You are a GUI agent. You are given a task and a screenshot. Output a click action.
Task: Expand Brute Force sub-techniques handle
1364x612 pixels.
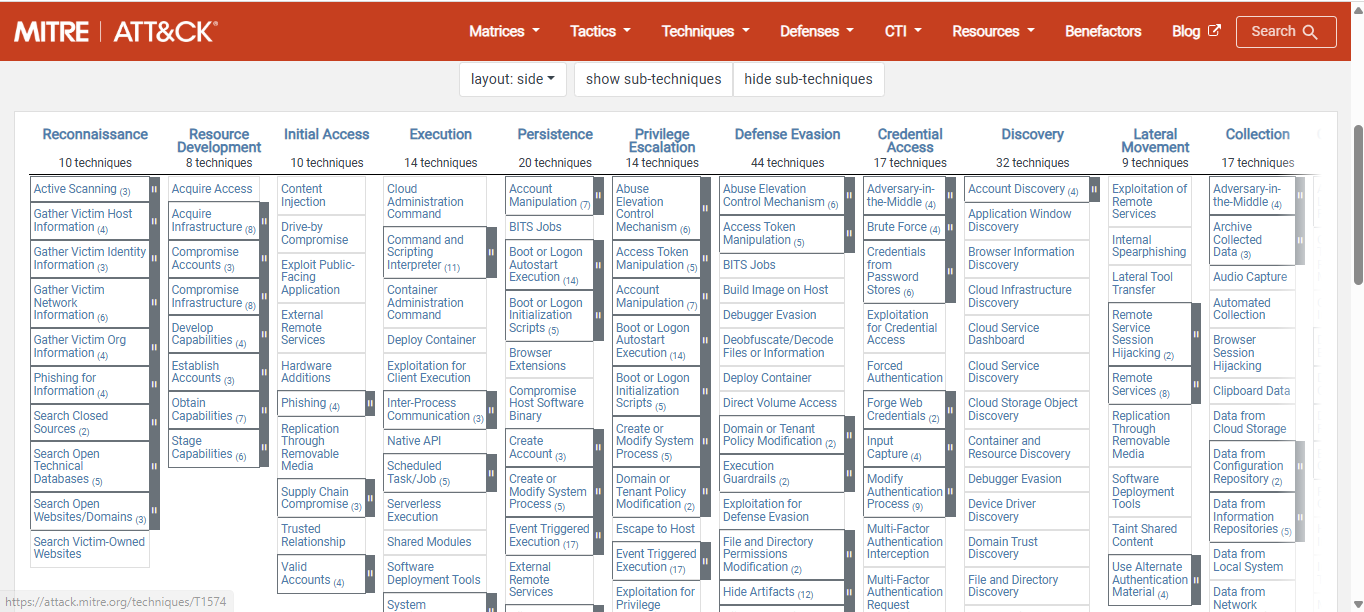(949, 227)
